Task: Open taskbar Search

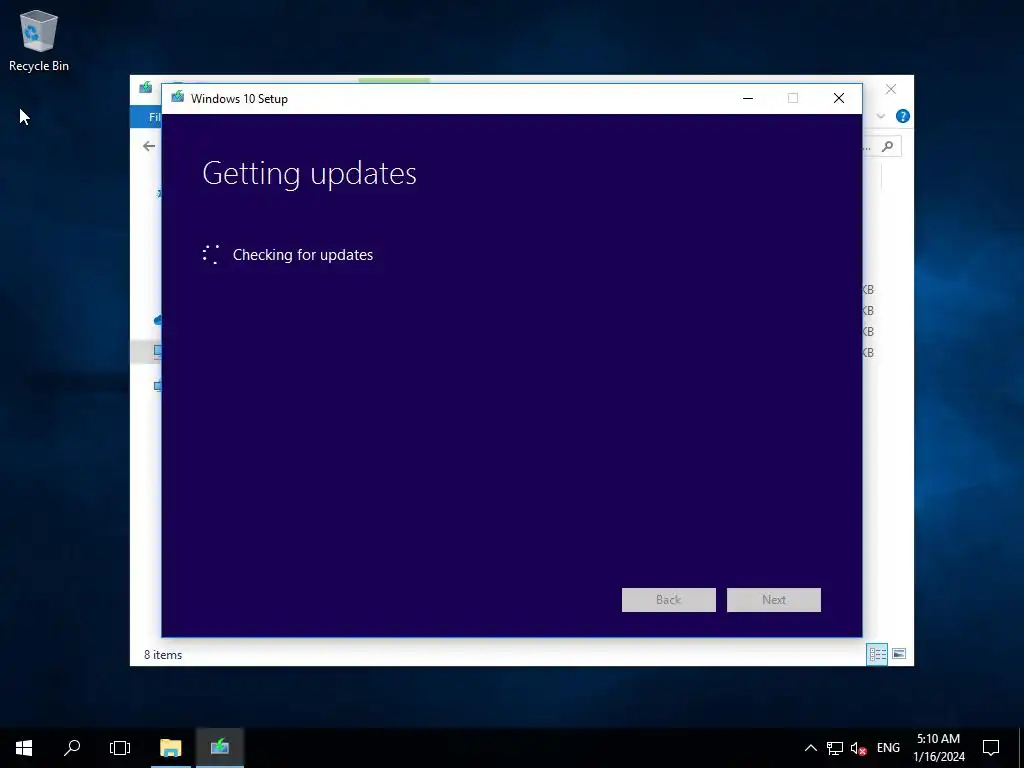Action: 72,748
